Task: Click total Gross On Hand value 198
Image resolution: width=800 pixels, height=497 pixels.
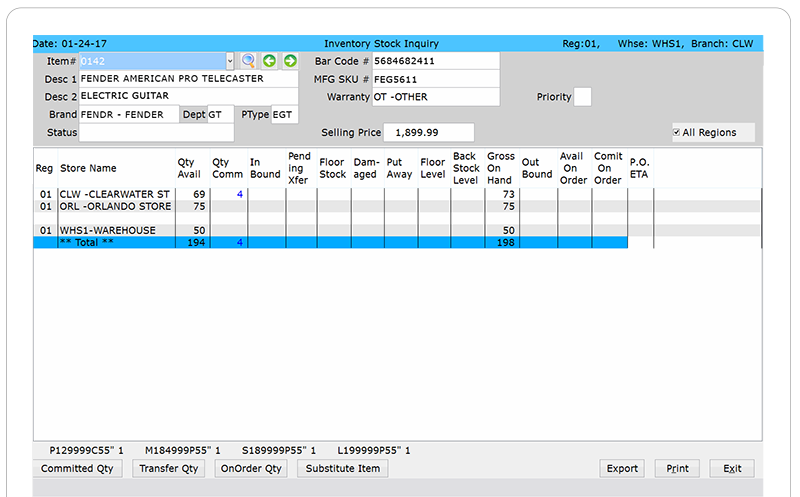Action: click(x=506, y=242)
